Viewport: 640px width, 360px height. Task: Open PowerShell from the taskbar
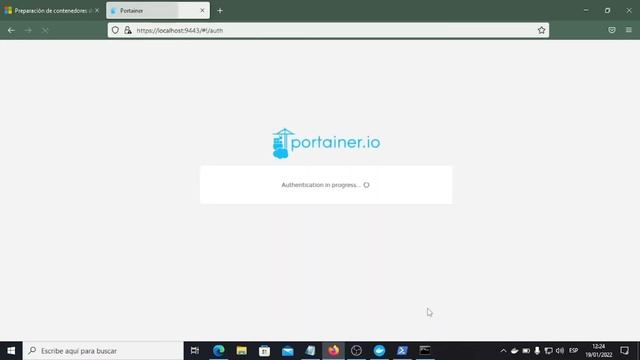point(402,351)
